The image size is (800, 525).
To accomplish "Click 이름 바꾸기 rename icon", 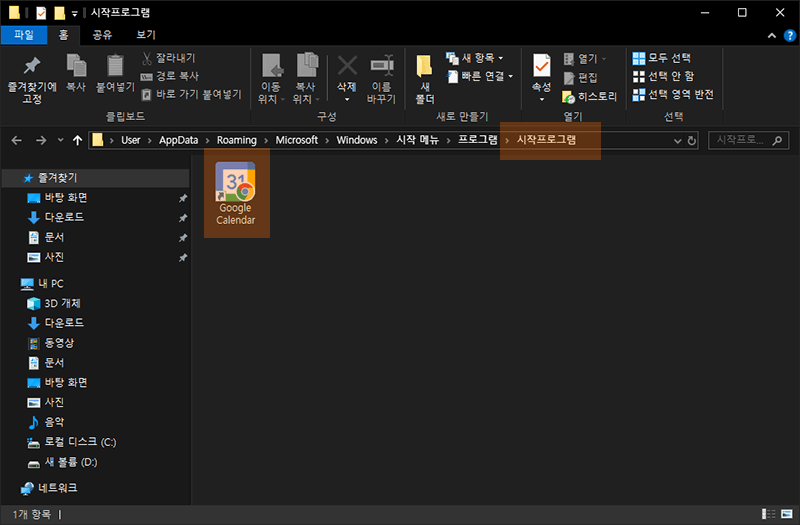I will (382, 66).
